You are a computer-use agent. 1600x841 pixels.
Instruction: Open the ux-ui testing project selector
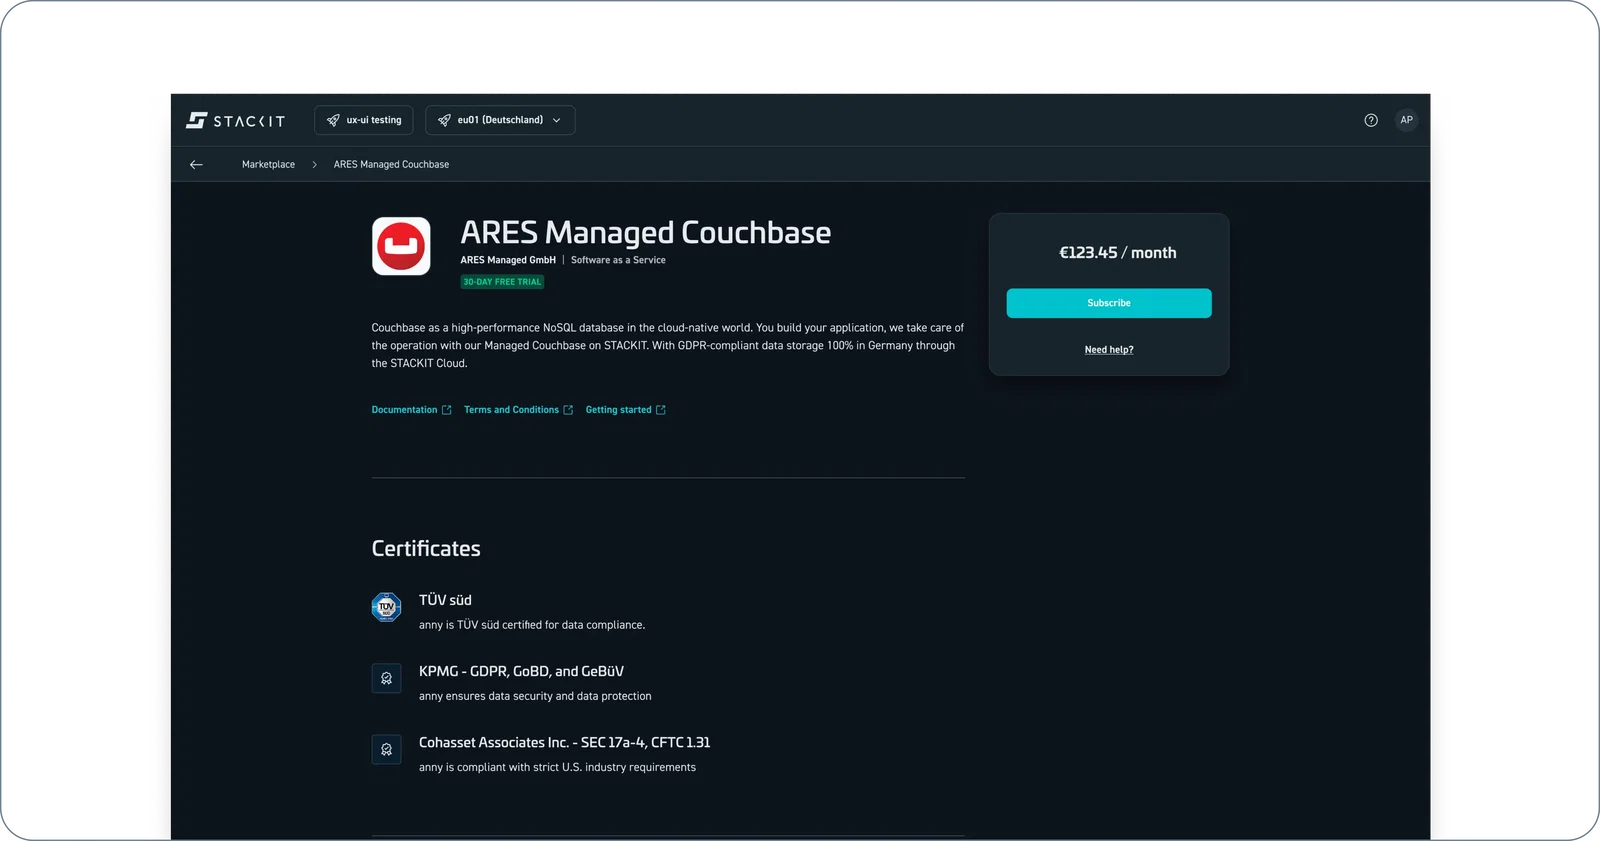point(364,120)
